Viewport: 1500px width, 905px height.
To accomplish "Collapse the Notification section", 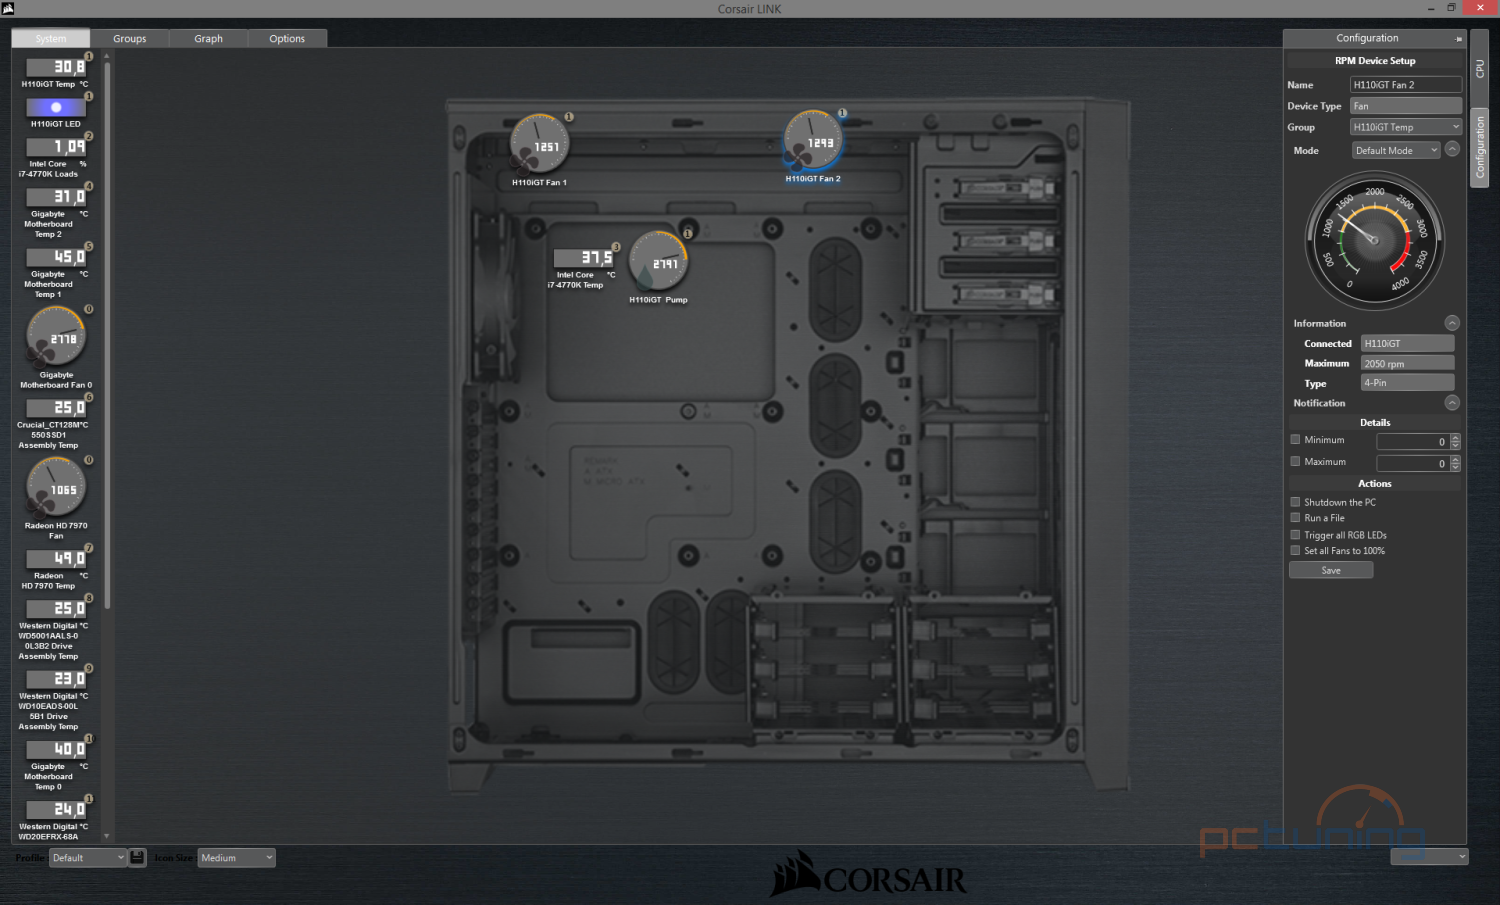I will coord(1452,402).
